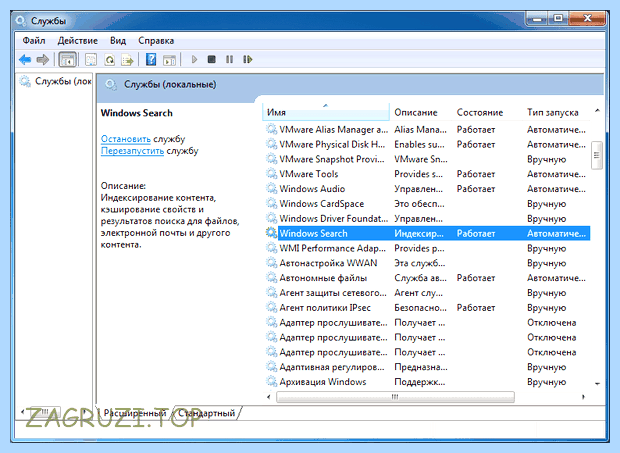
Task: Click the scroll up arrow of services list
Action: tap(597, 111)
